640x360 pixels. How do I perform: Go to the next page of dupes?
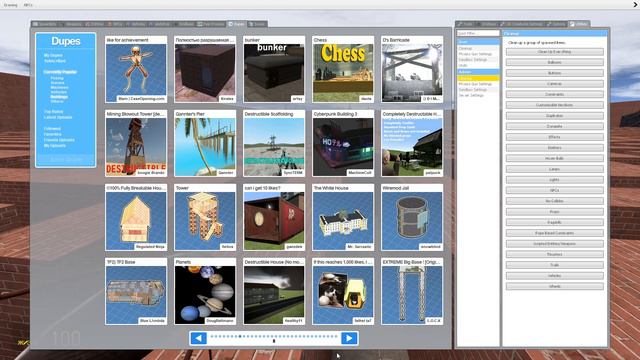pos(349,338)
